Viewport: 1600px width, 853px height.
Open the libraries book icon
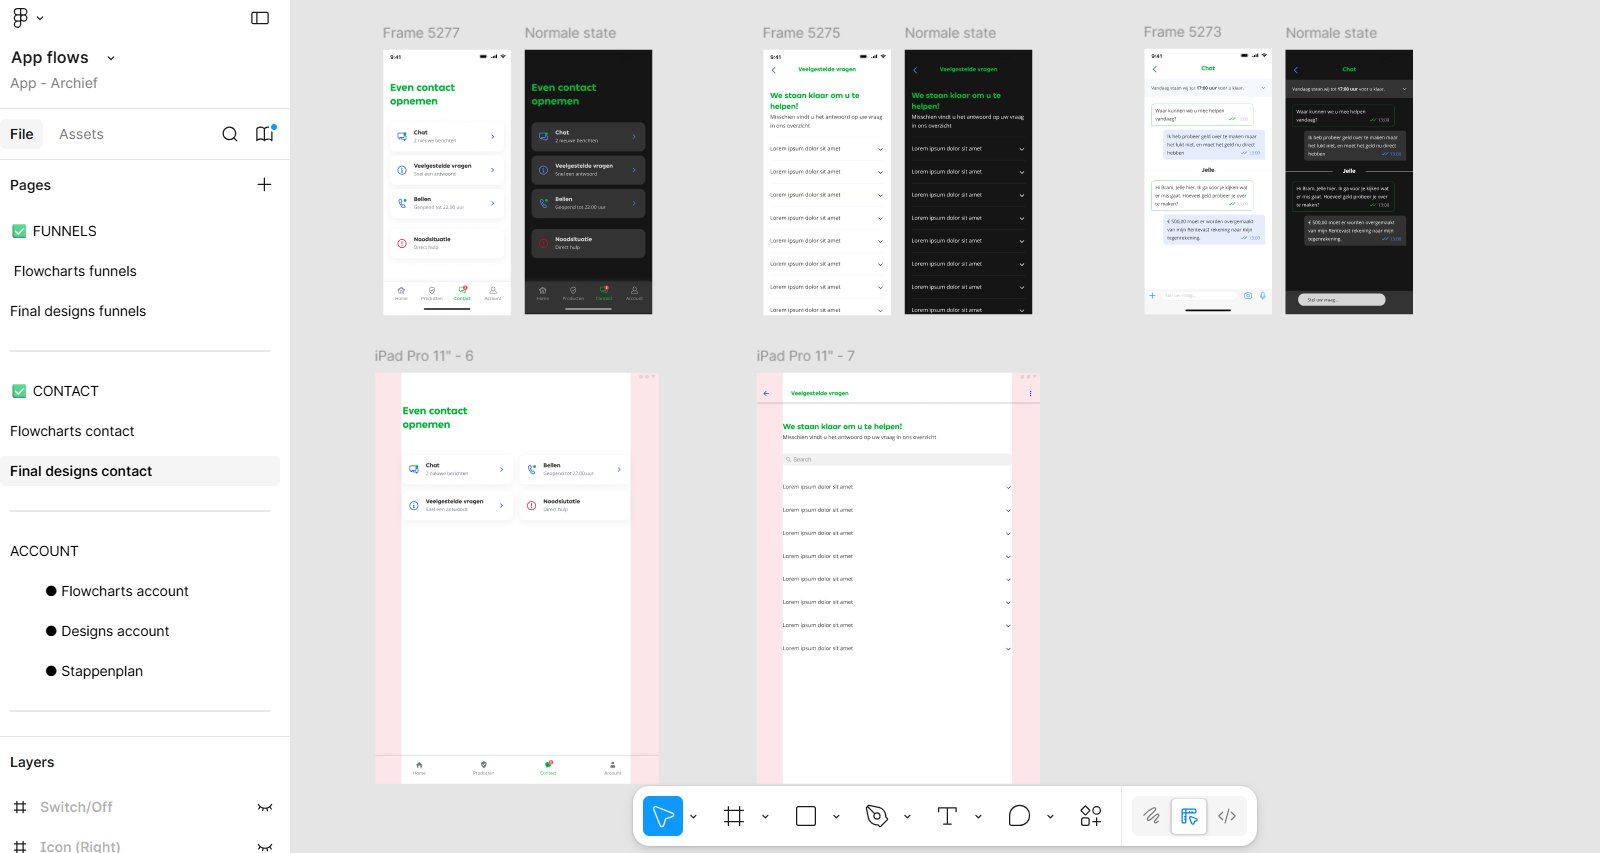point(264,134)
